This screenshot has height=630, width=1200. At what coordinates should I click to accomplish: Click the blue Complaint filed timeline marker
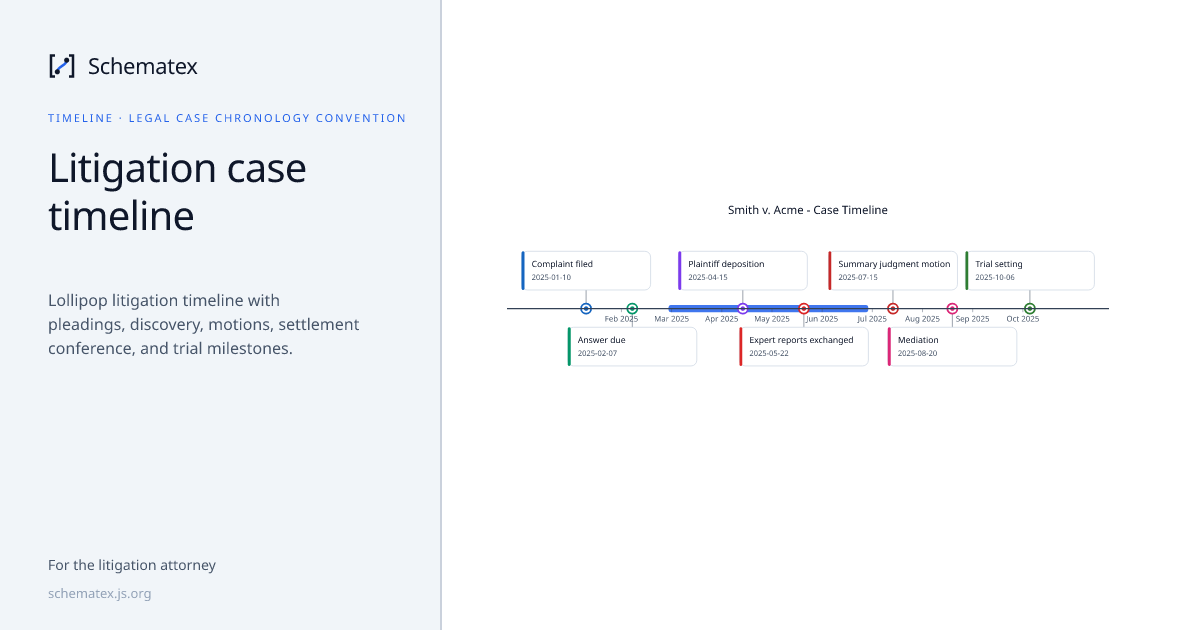point(586,309)
